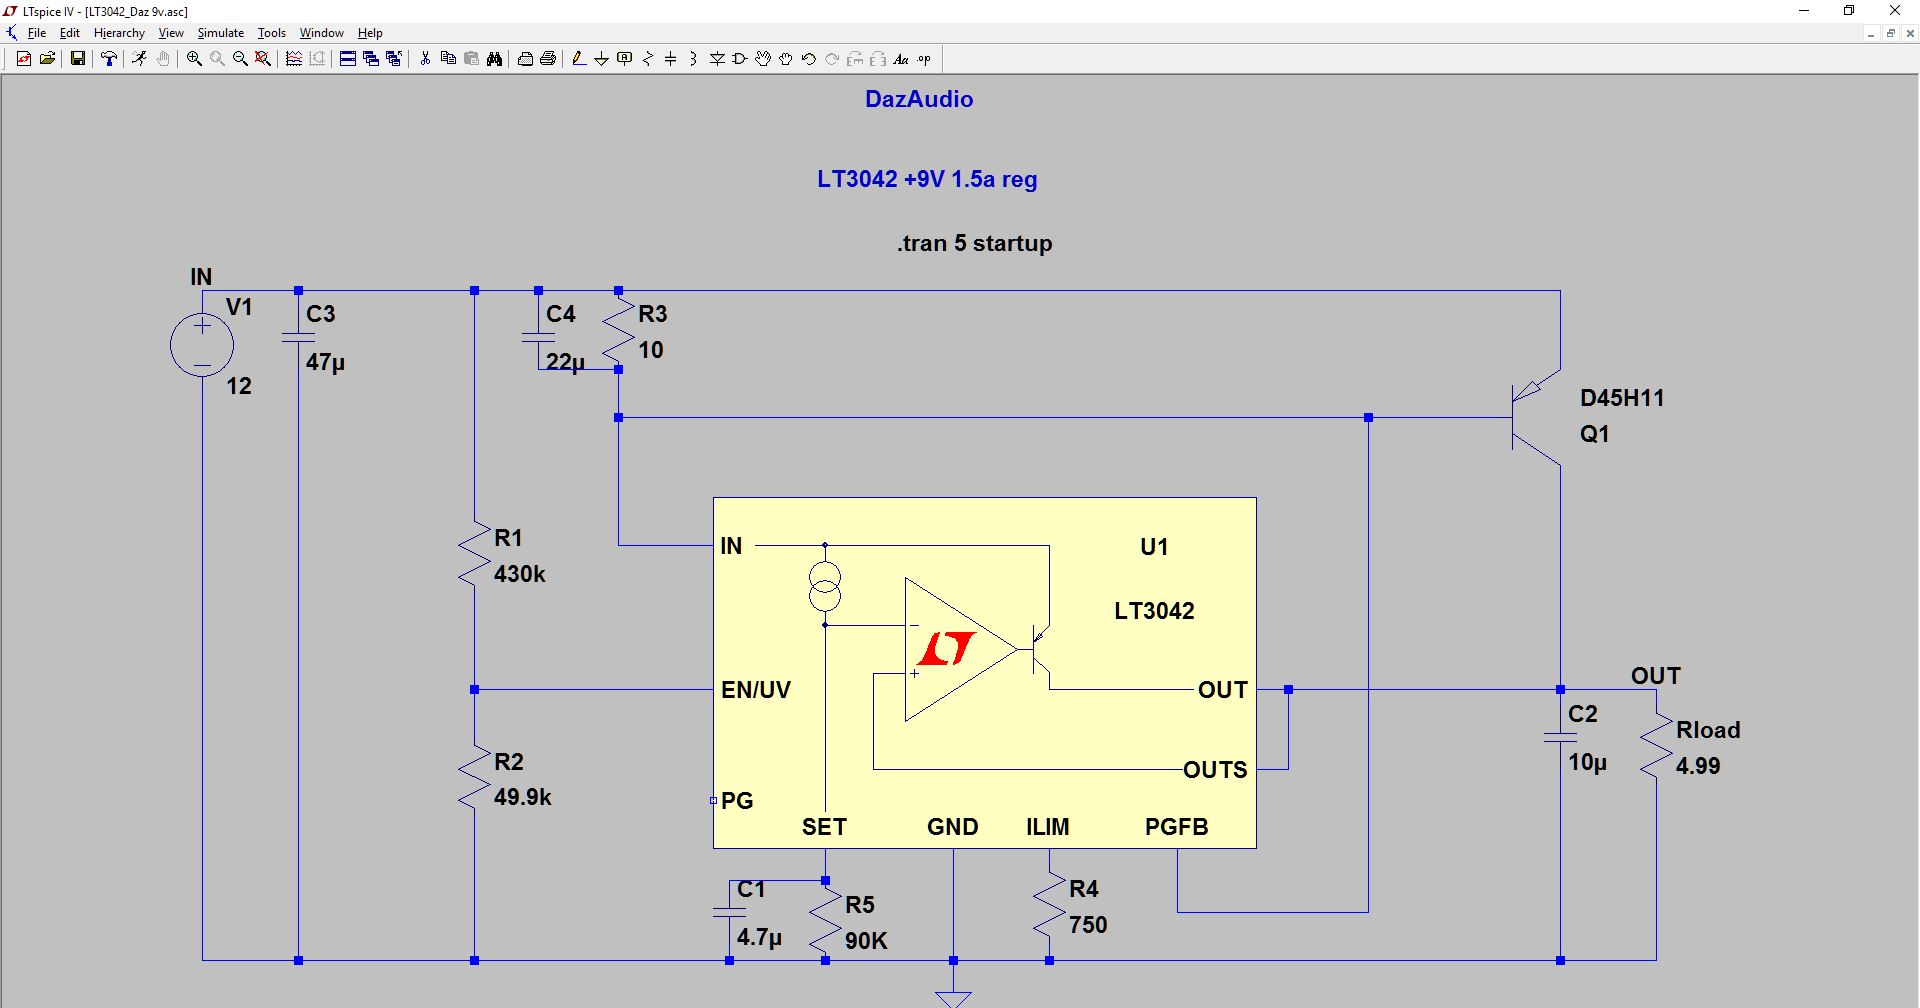Save the schematic with the floppy icon
1920x1008 pixels.
pyautogui.click(x=77, y=59)
